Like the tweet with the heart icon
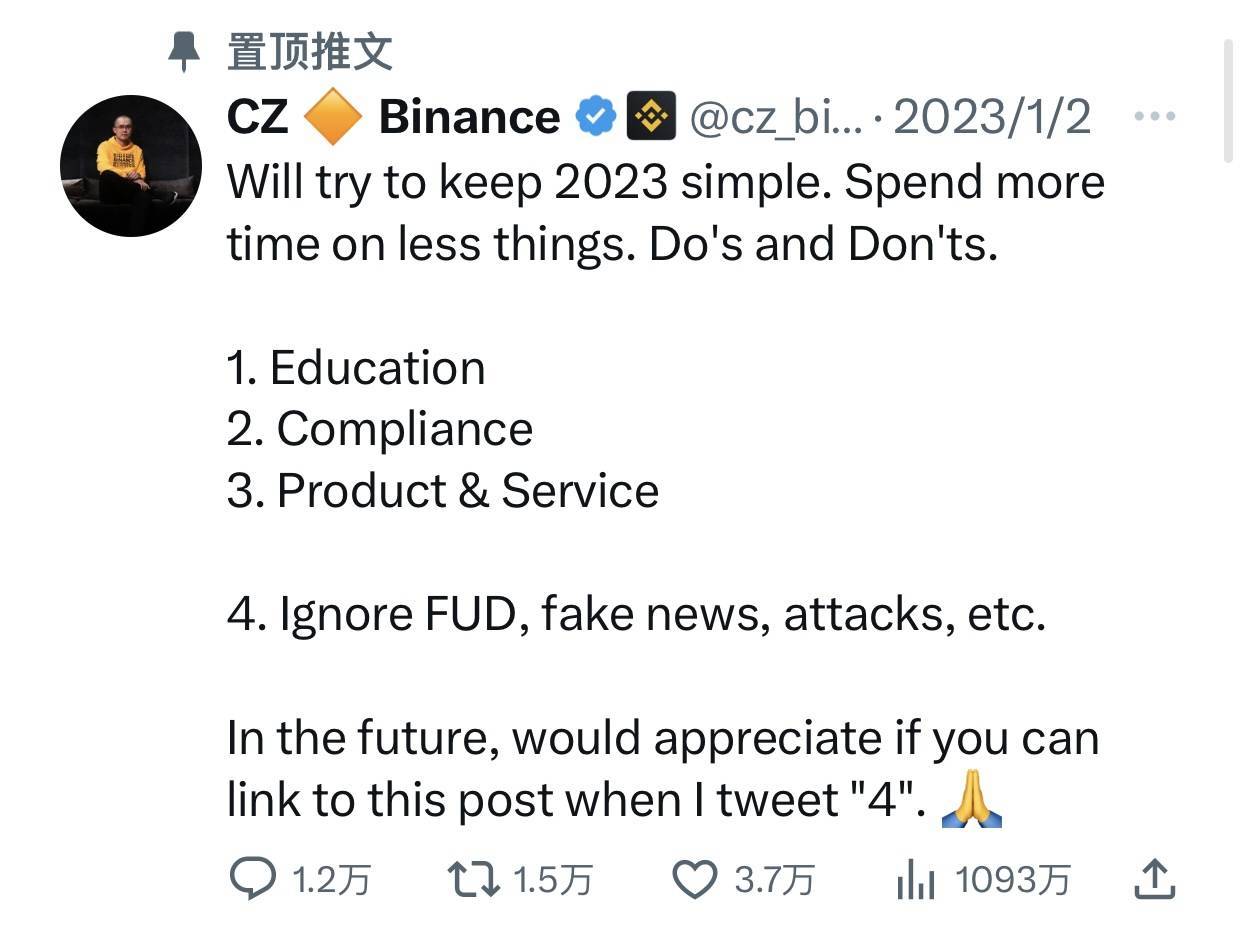The height and width of the screenshot is (950, 1242). tap(694, 880)
